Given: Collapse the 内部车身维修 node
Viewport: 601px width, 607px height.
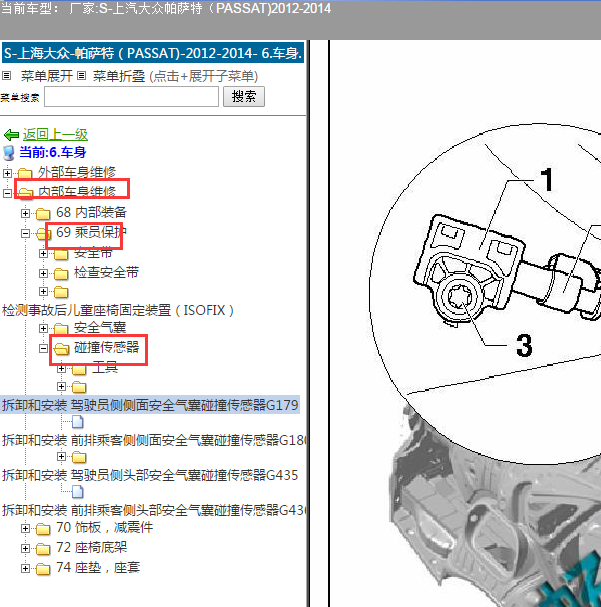Looking at the screenshot, I should pos(7,193).
